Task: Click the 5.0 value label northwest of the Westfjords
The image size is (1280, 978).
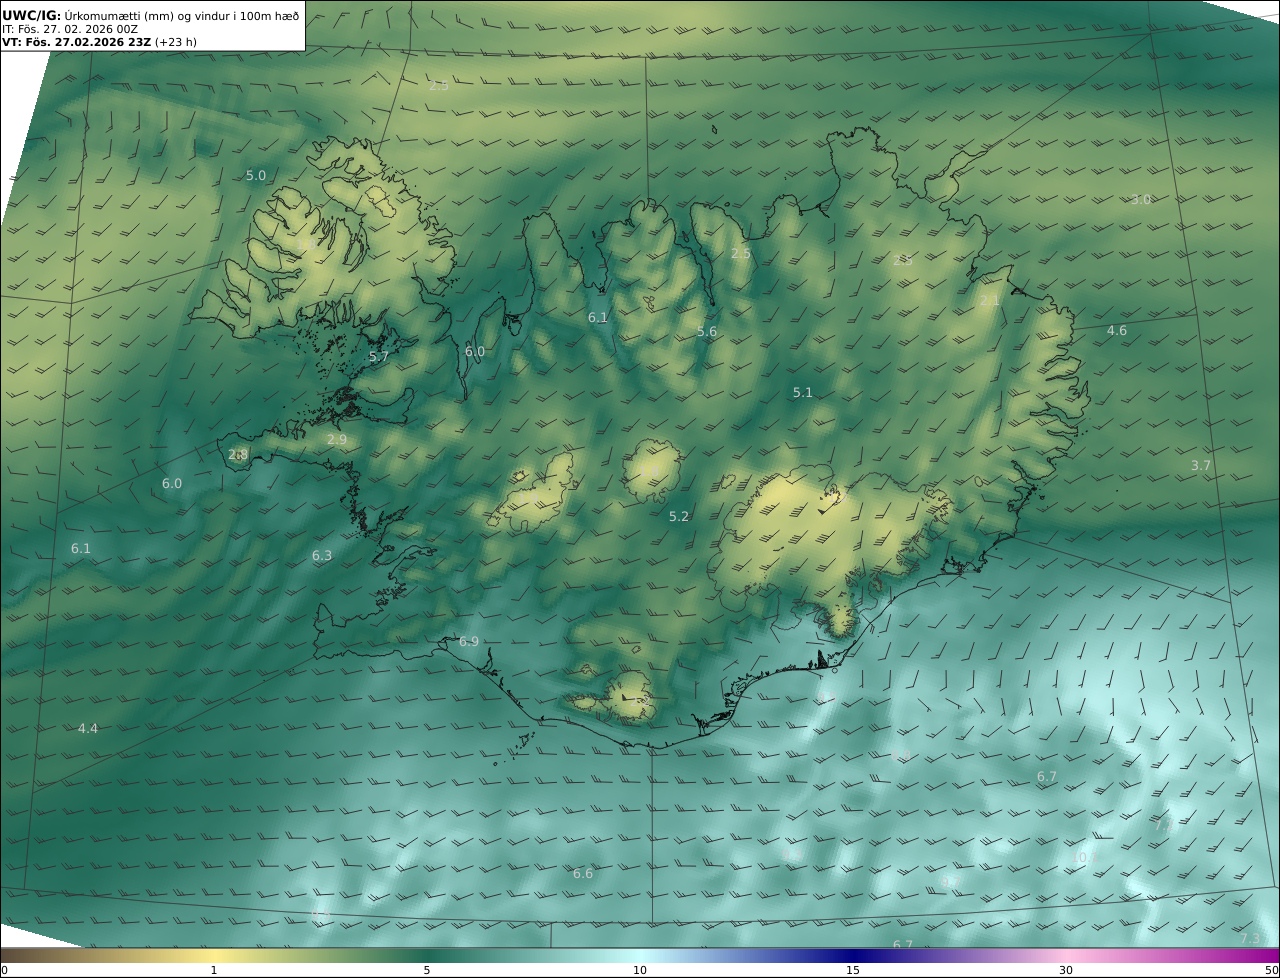Action: [x=256, y=176]
